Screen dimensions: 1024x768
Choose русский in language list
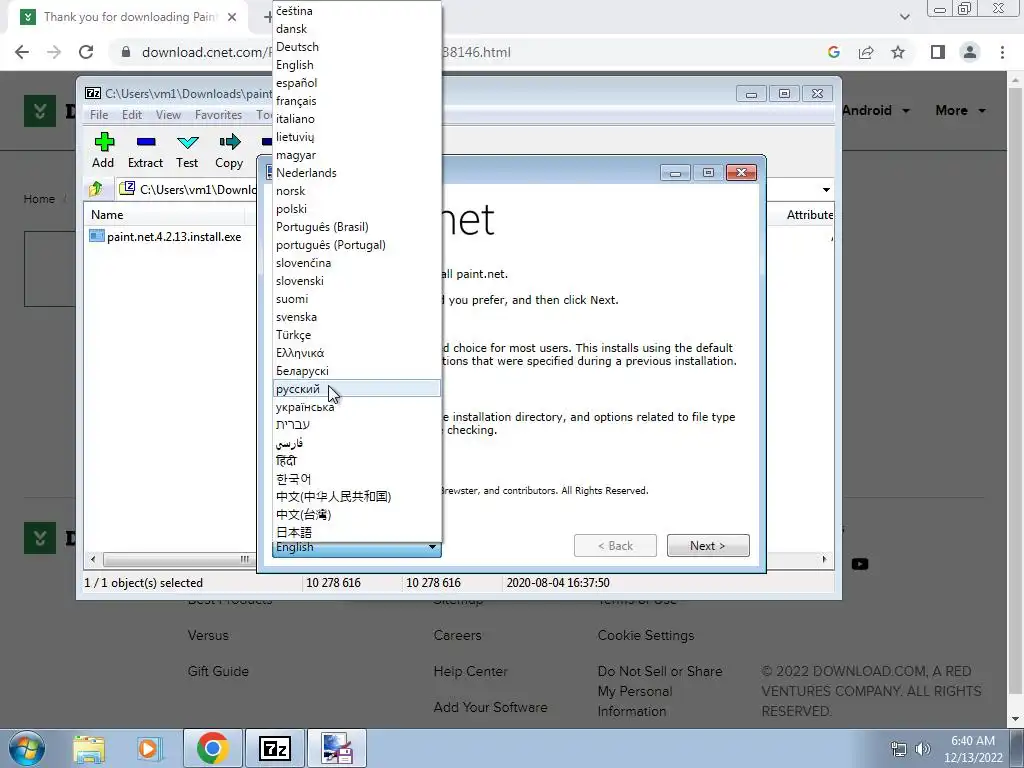357,389
